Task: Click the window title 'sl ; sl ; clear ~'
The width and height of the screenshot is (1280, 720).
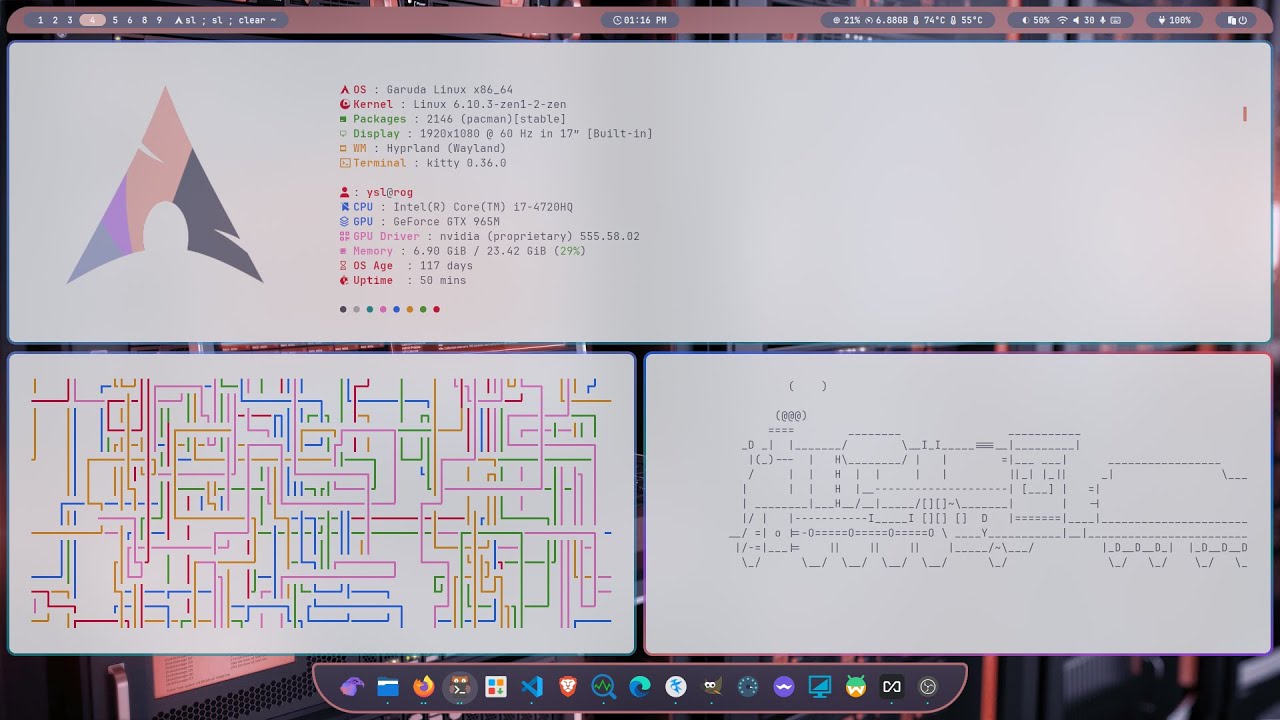Action: coord(230,20)
